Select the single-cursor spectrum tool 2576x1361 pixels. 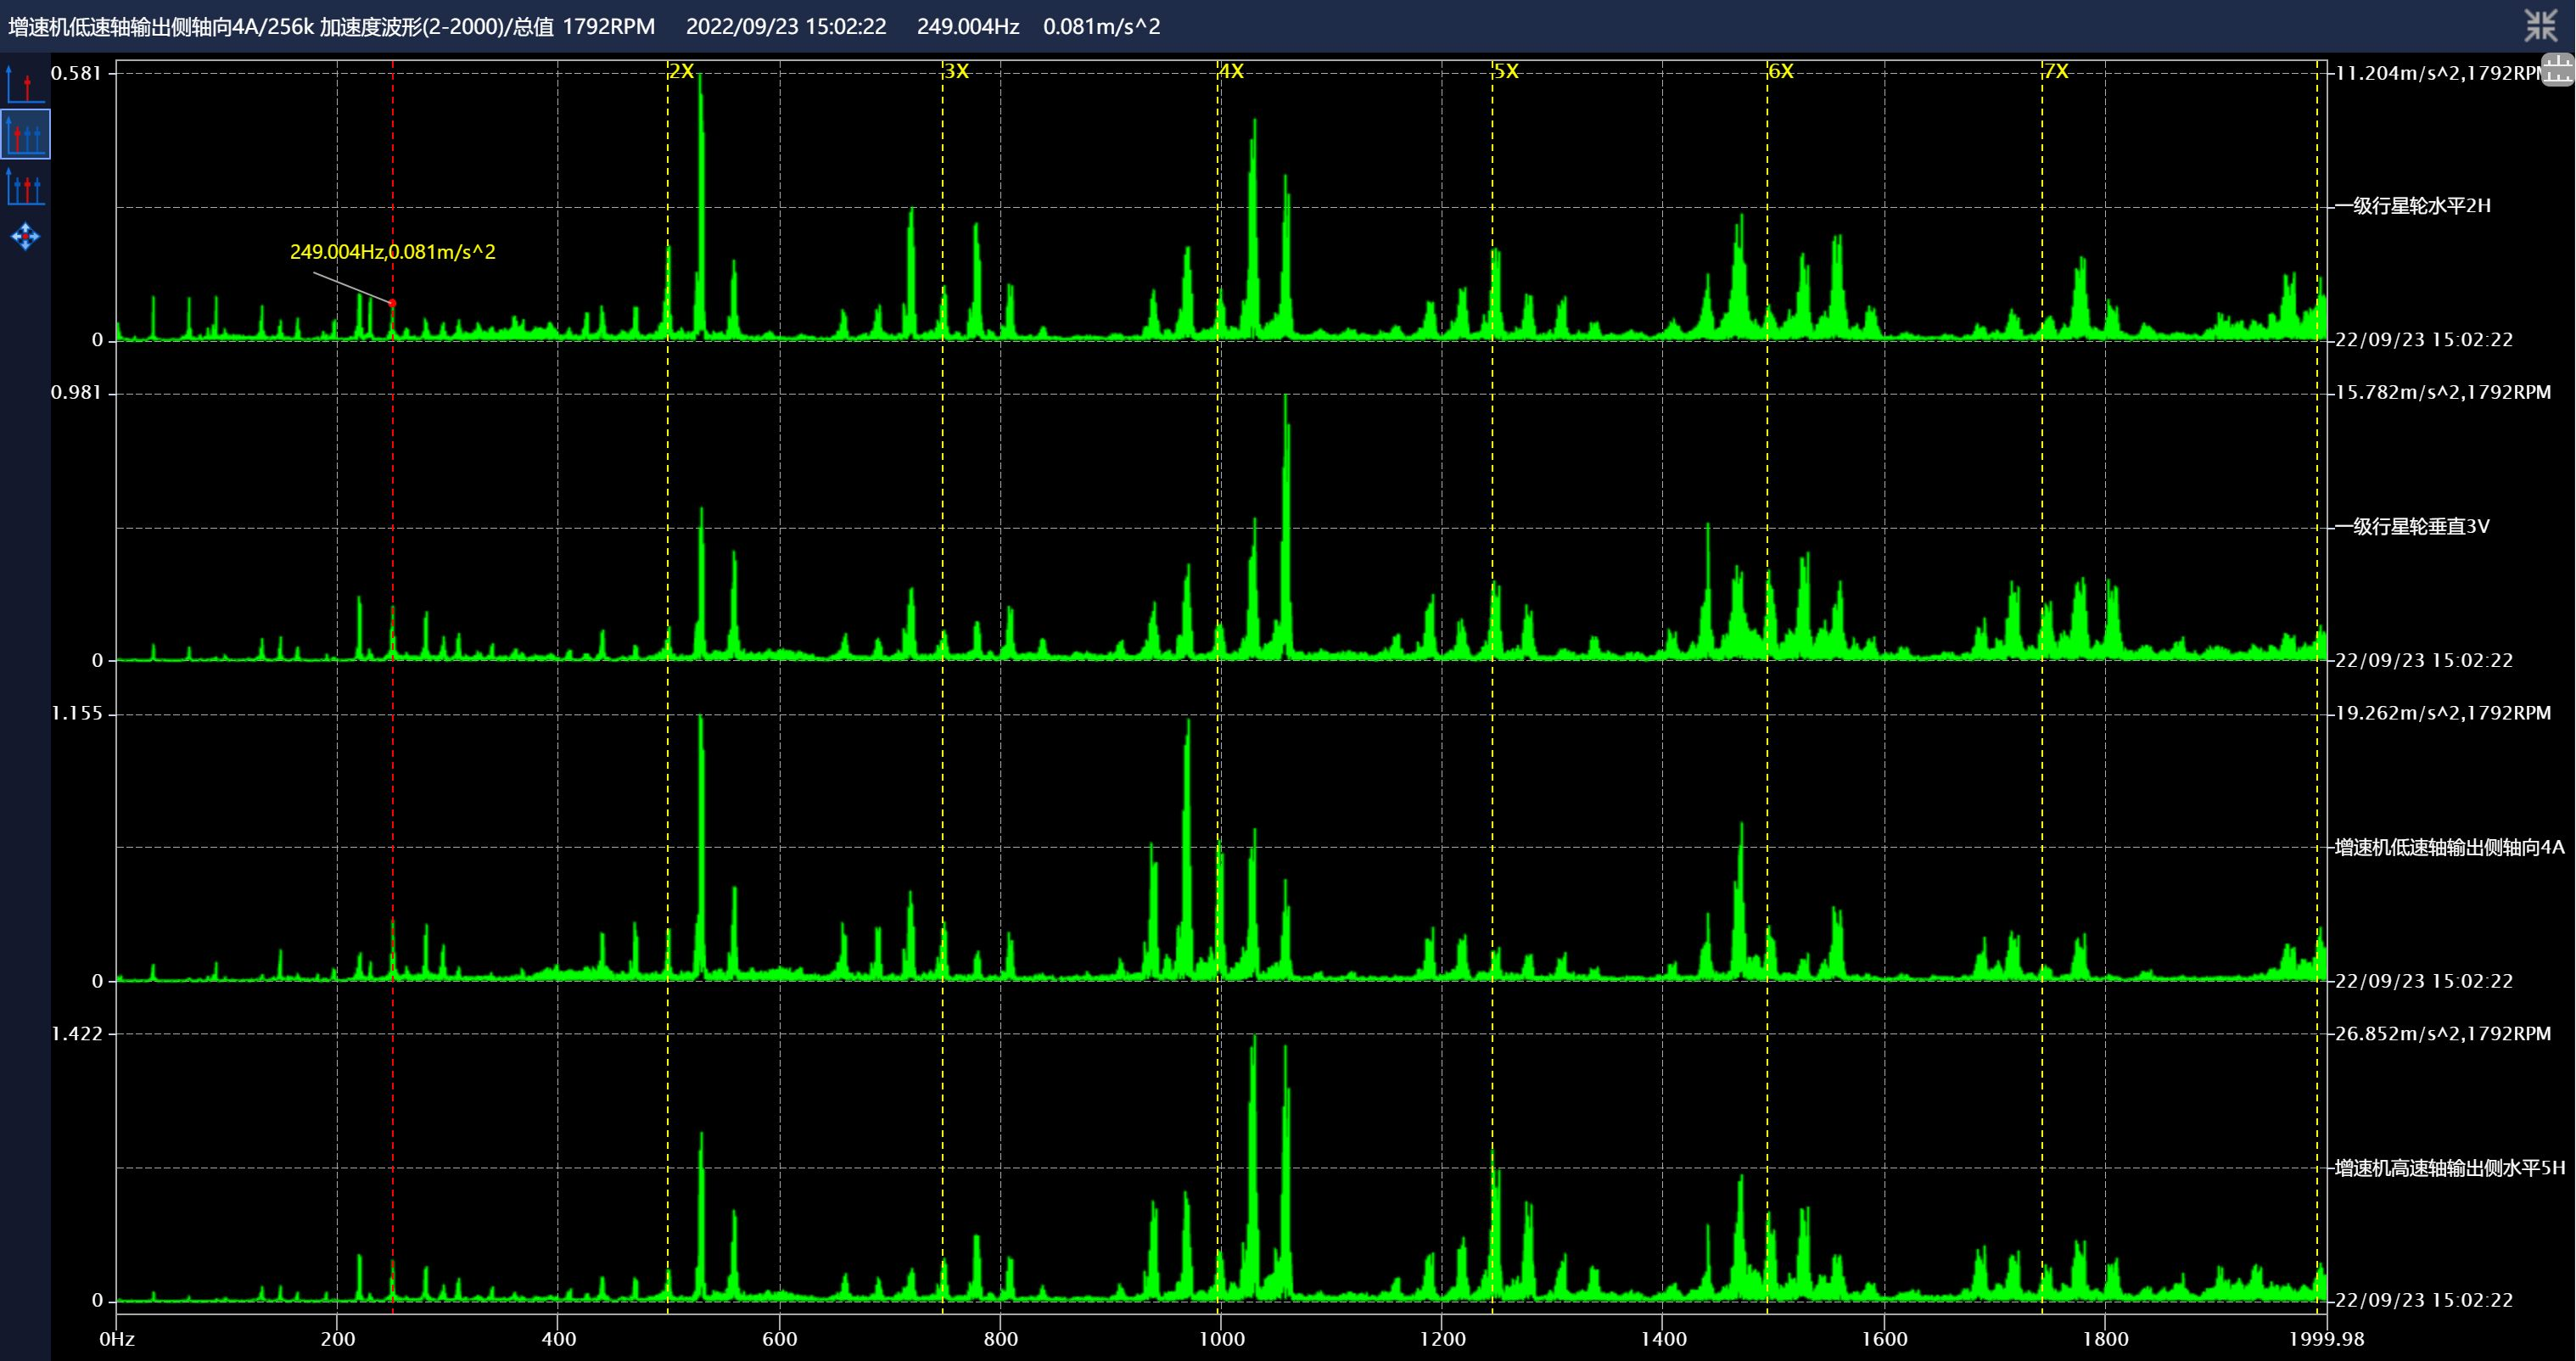pos(25,84)
